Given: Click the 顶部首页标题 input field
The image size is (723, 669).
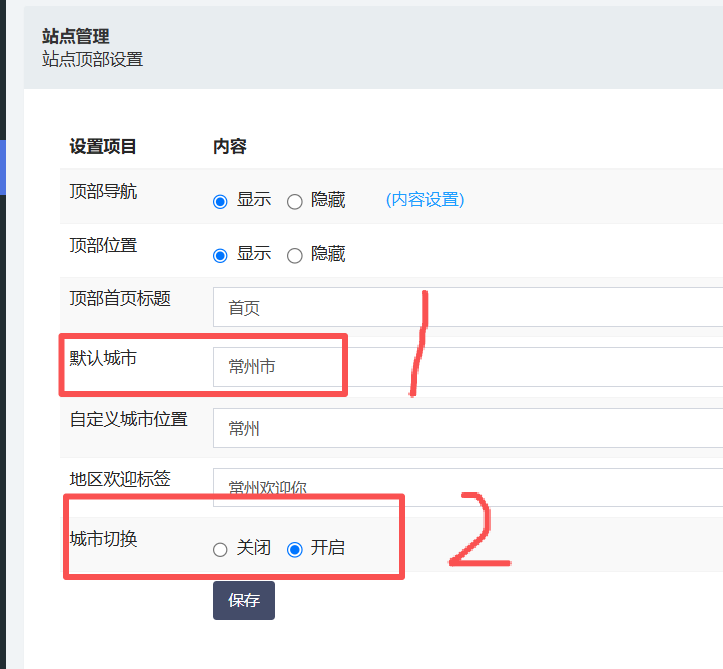Looking at the screenshot, I should click(x=467, y=307).
